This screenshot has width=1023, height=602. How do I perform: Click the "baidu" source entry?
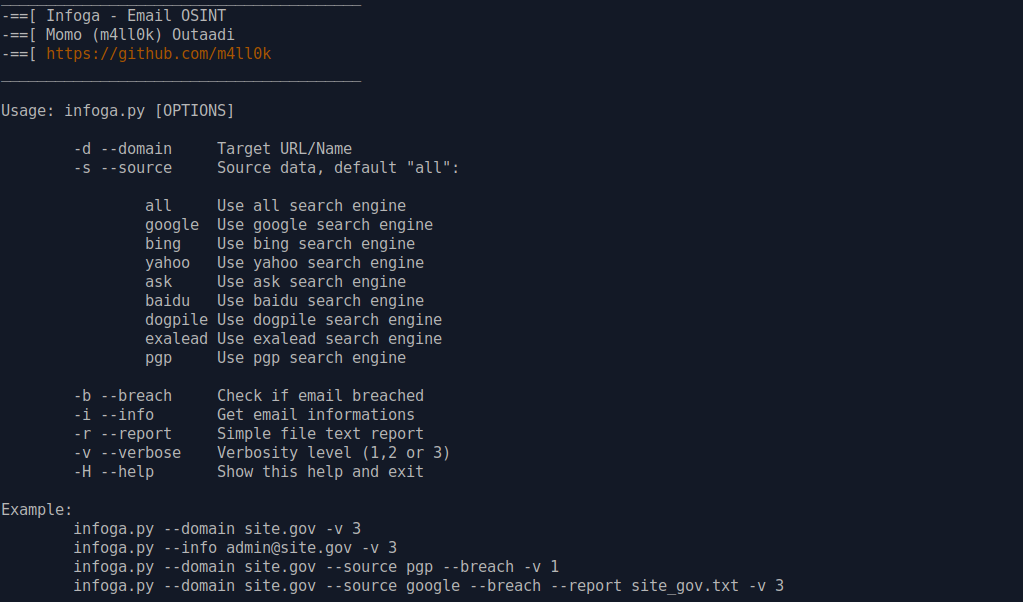pos(167,301)
